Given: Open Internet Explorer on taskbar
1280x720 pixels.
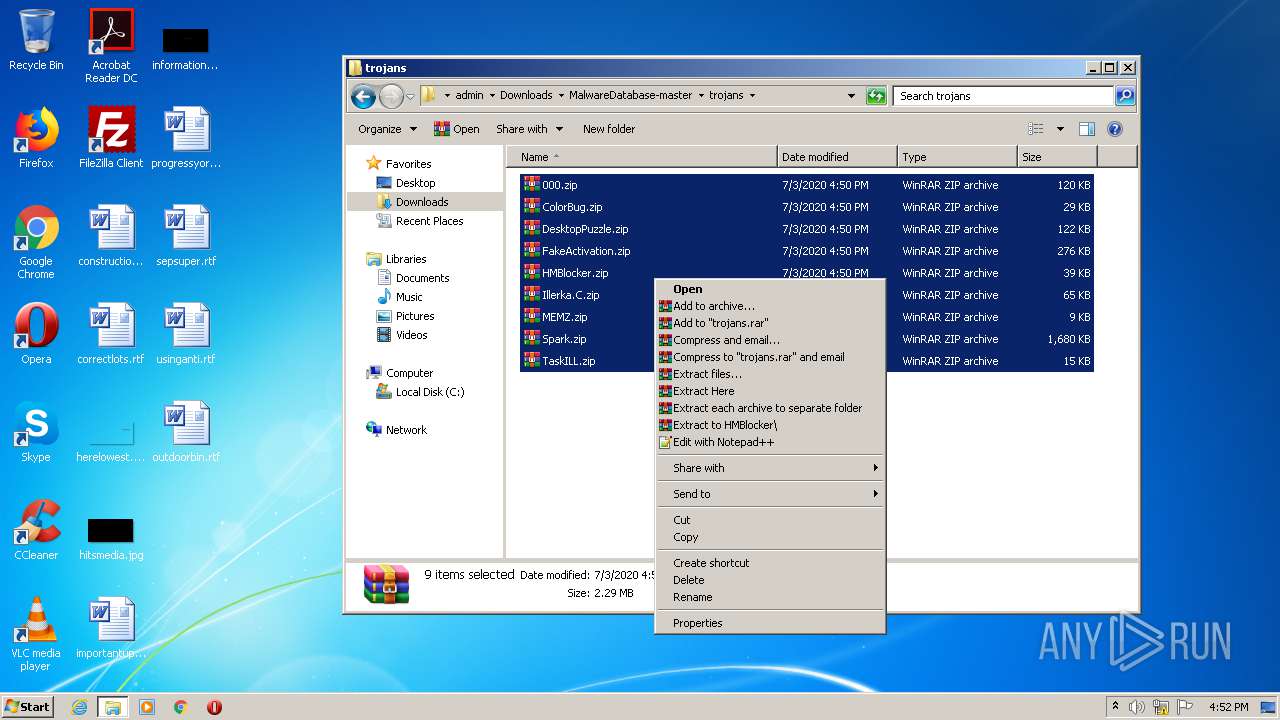Looking at the screenshot, I should (80, 707).
